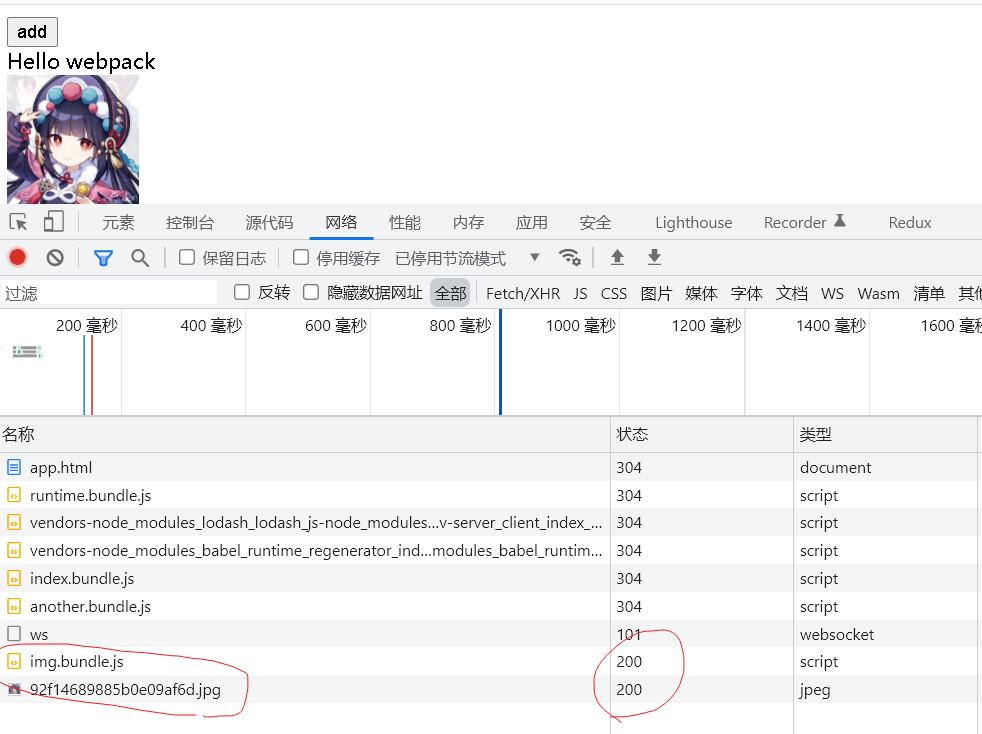Open the Lighthouse tab

click(x=693, y=223)
